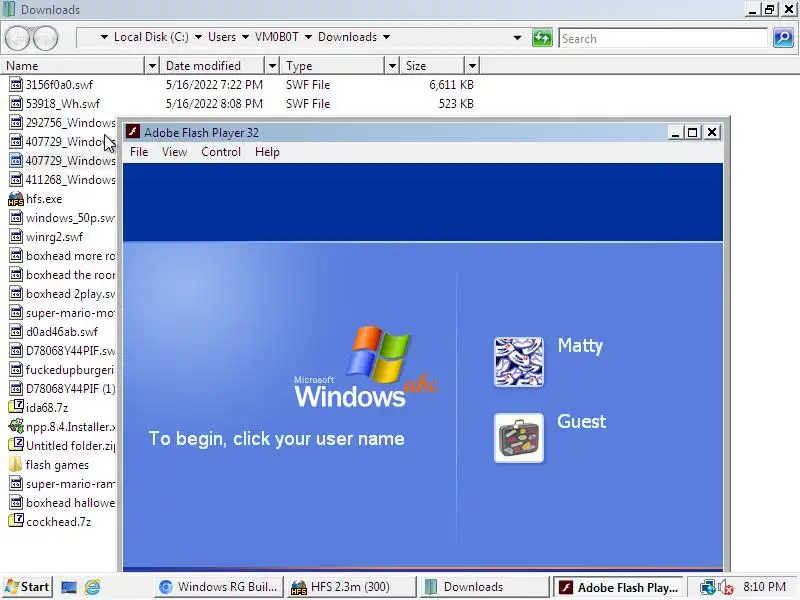The height and width of the screenshot is (600, 800).
Task: Switch to Windows RG Buil... taskbar button
Action: (218, 587)
